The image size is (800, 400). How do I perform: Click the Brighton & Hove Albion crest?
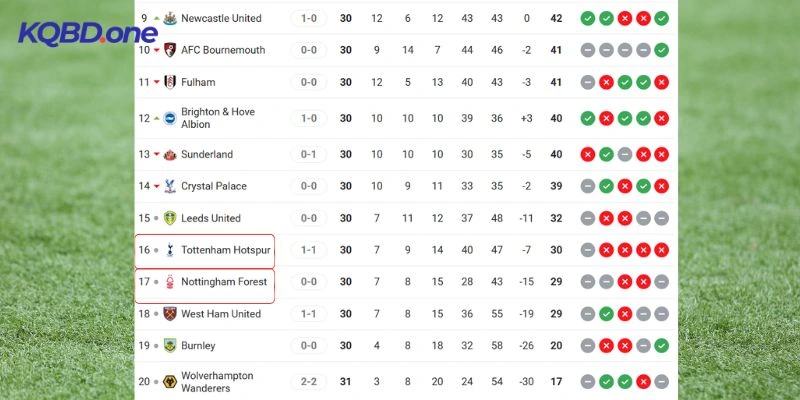170,118
